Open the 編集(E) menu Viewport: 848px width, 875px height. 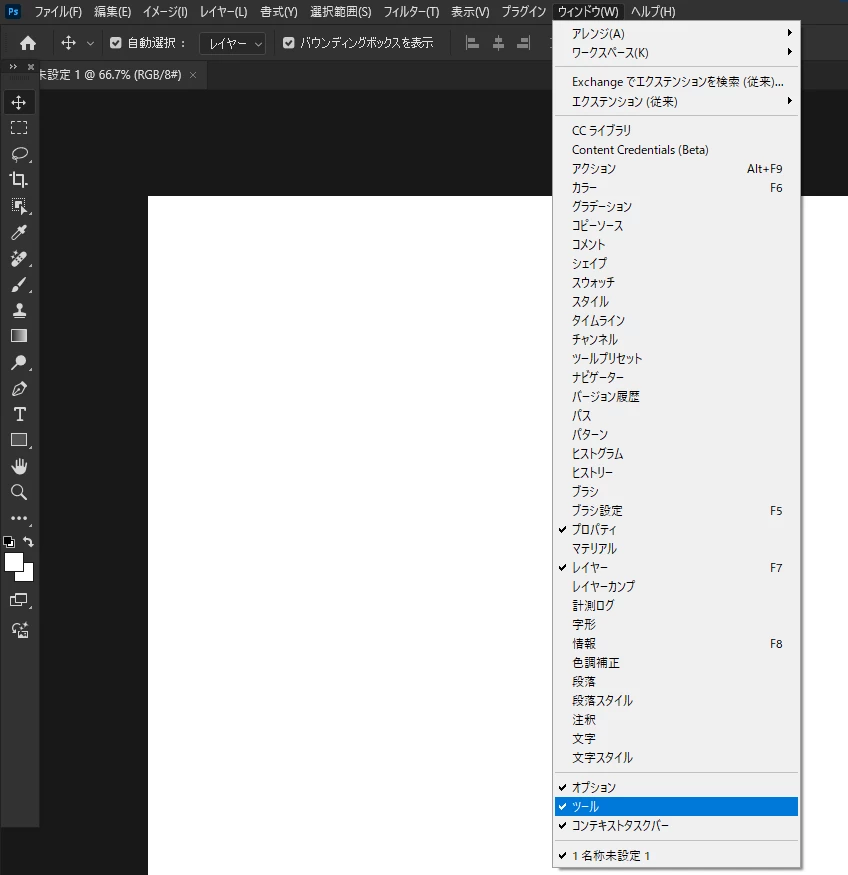112,11
